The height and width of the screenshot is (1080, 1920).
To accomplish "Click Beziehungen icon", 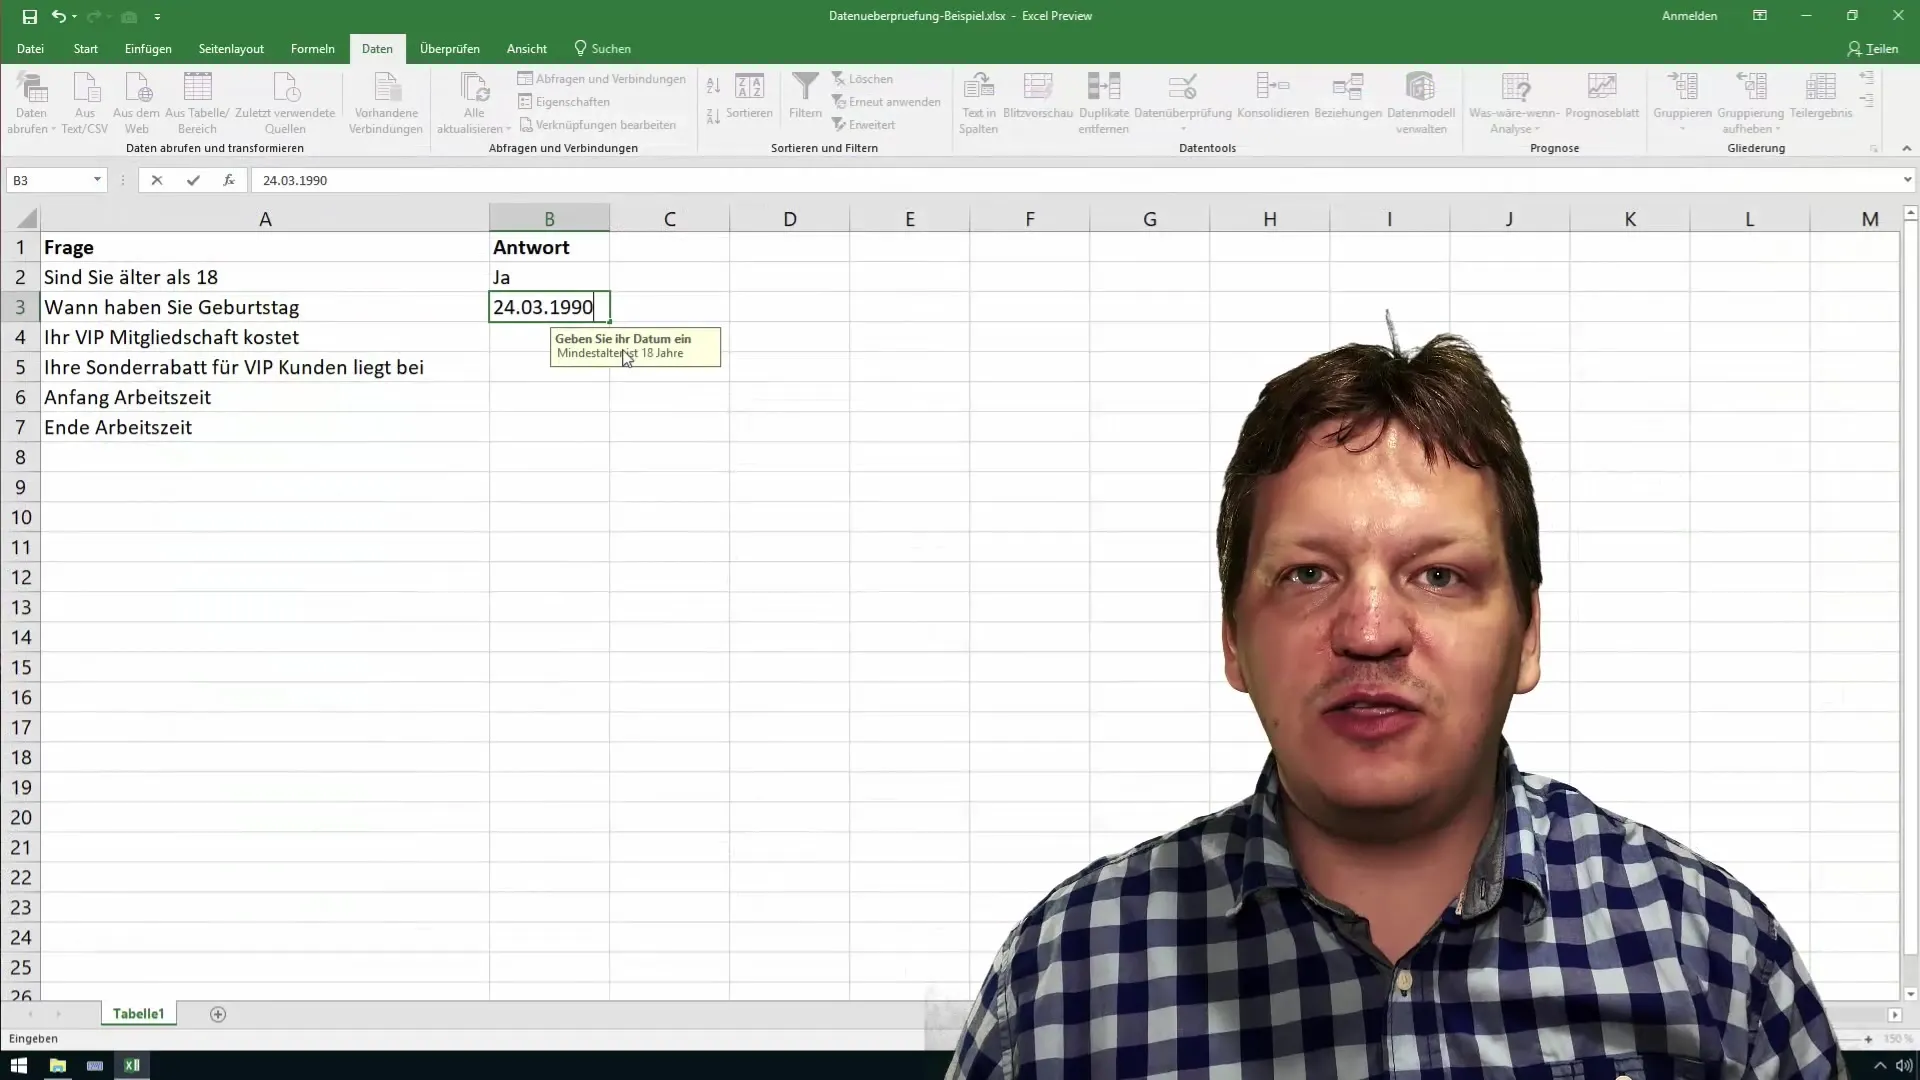I will pyautogui.click(x=1348, y=96).
